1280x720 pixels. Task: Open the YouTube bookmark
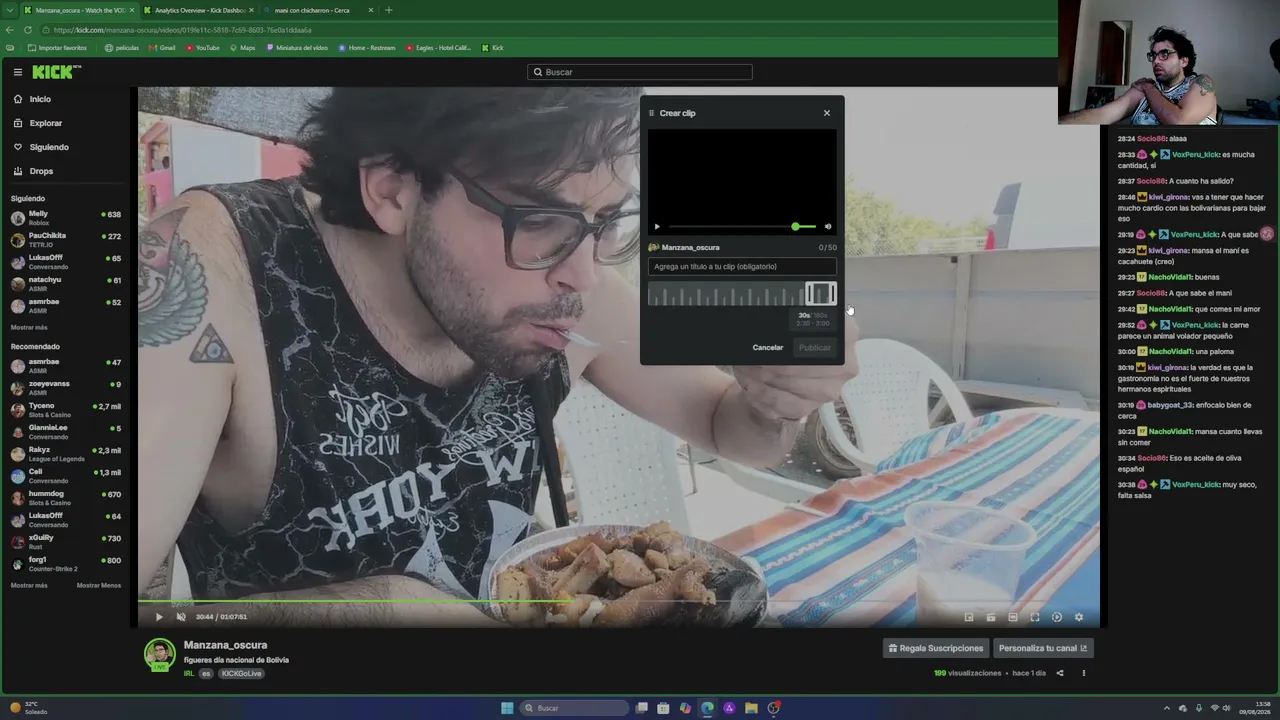(x=202, y=48)
